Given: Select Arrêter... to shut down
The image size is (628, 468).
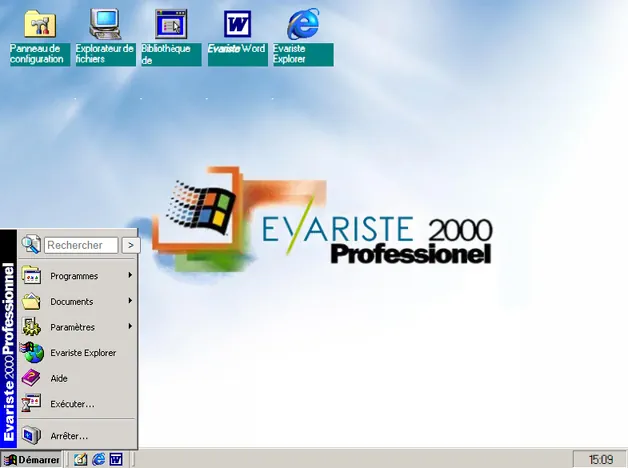Looking at the screenshot, I should [77, 436].
